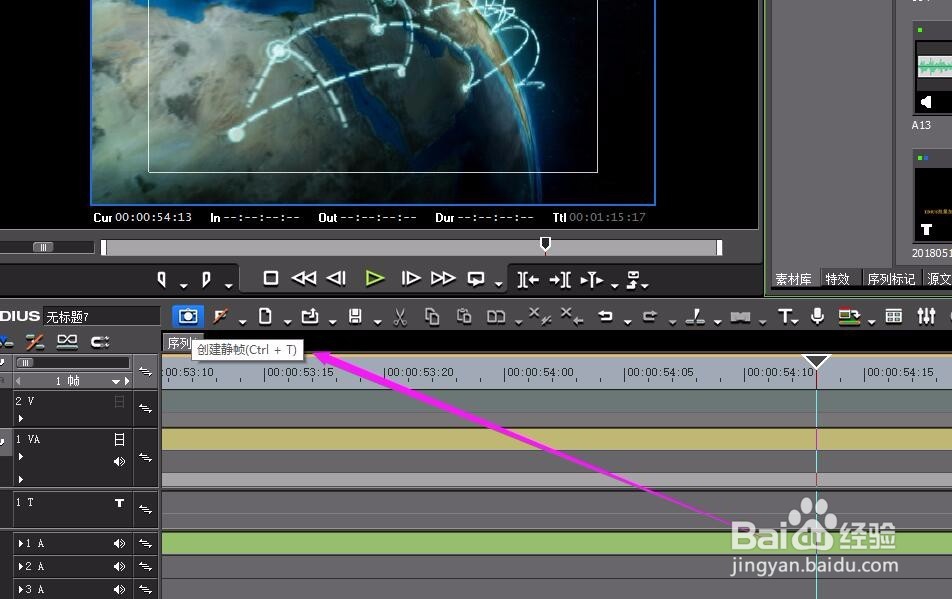
Task: Mute audio on track 1 VA
Action: 120,462
